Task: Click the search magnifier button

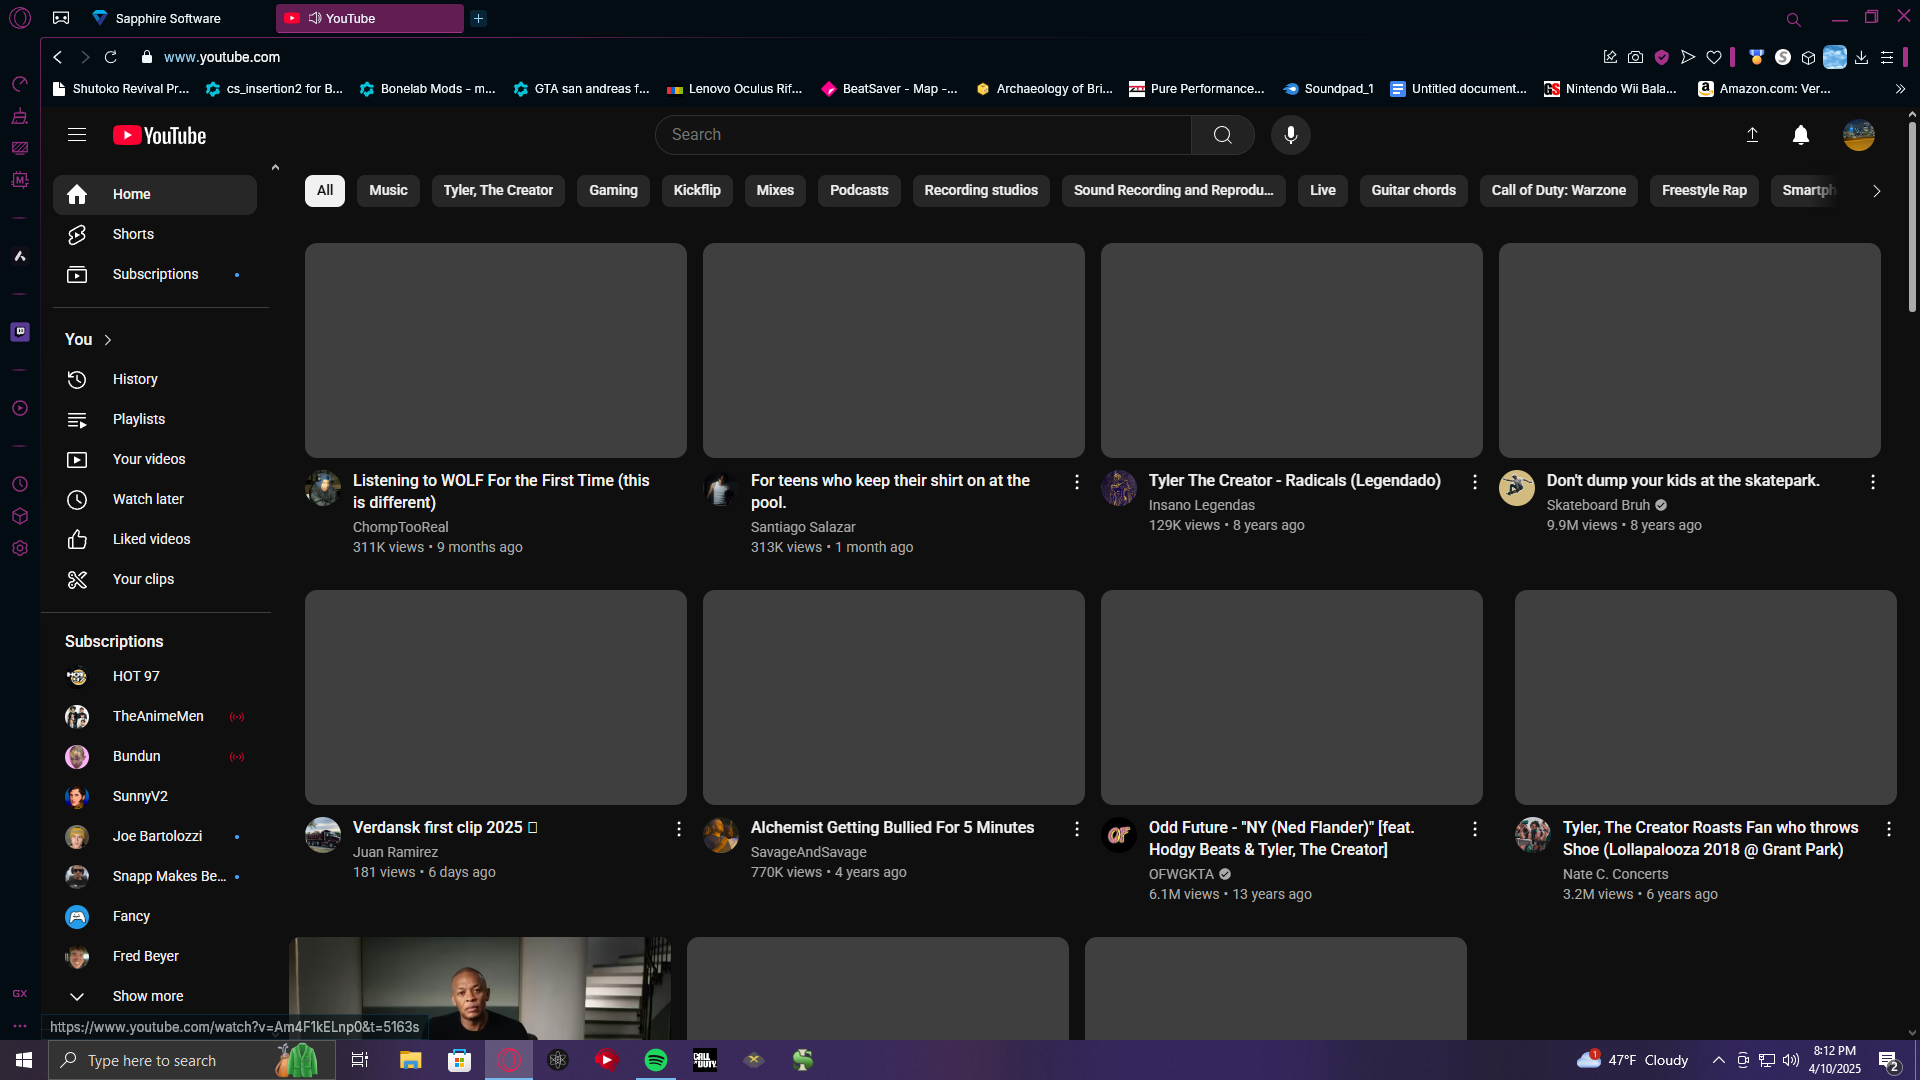Action: (x=1222, y=135)
